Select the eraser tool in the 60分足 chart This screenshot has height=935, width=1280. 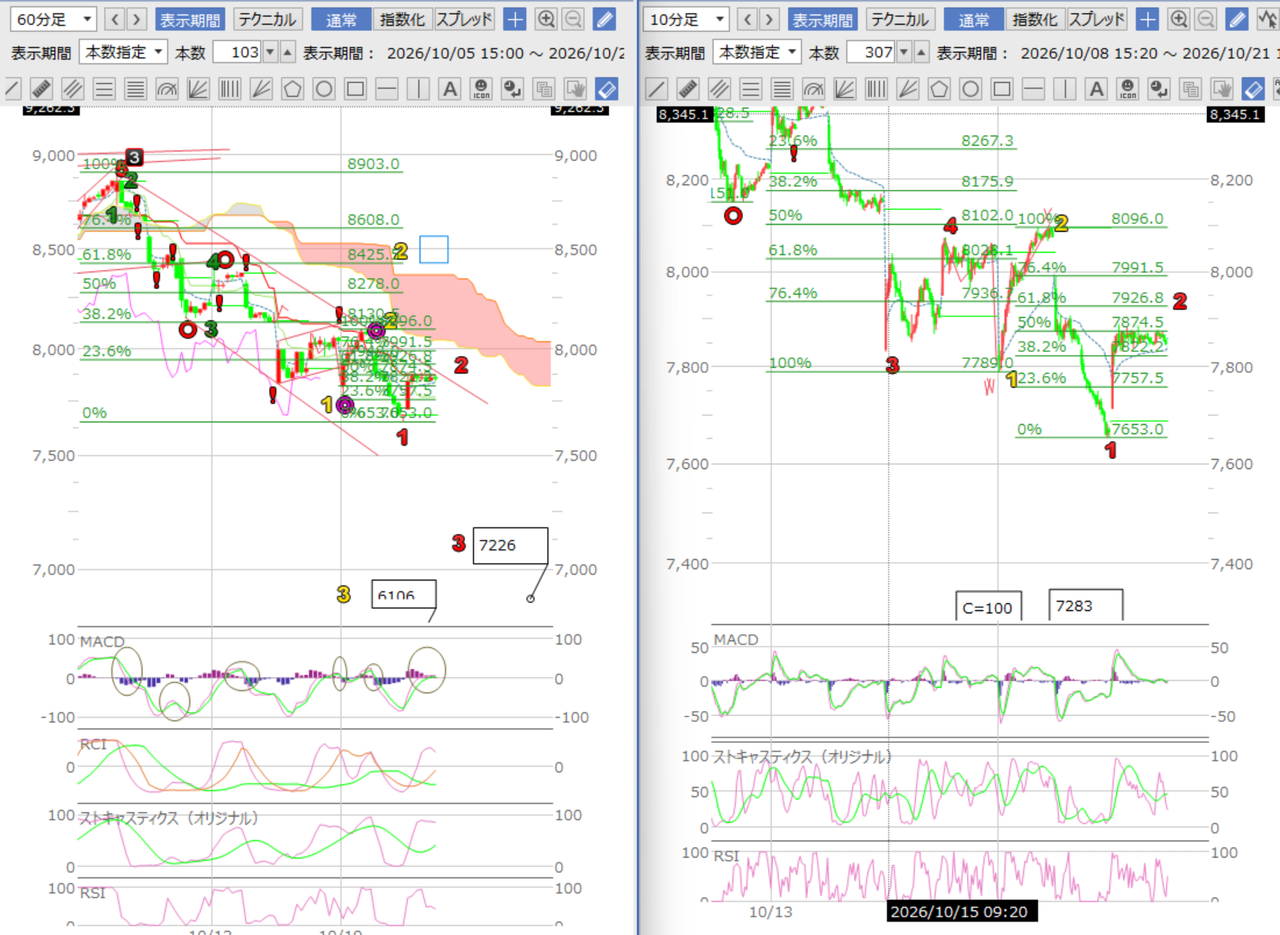click(x=607, y=88)
